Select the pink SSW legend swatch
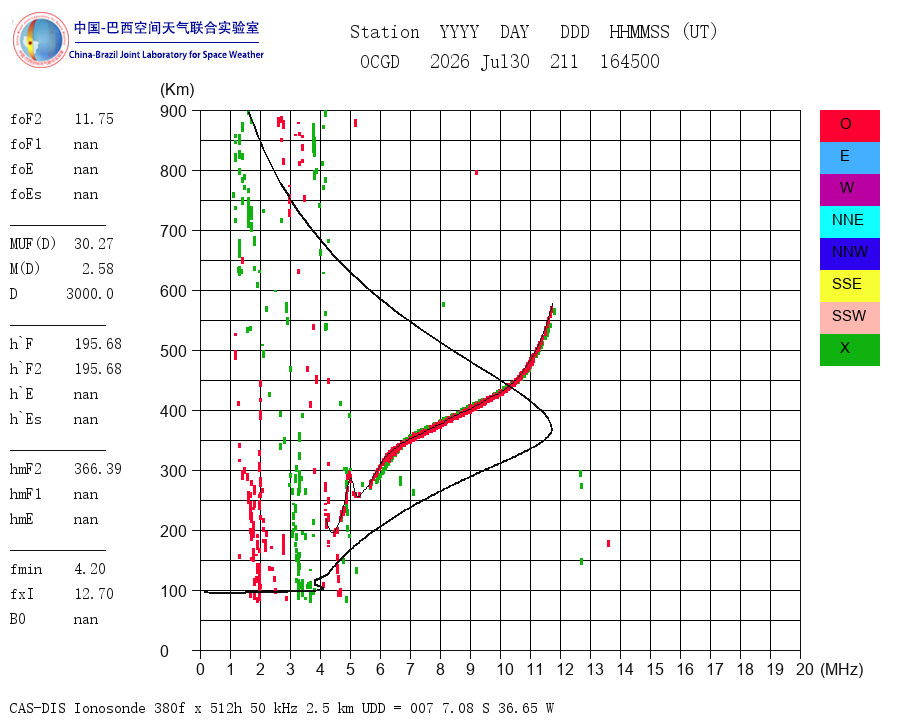The width and height of the screenshot is (900, 720). [849, 318]
